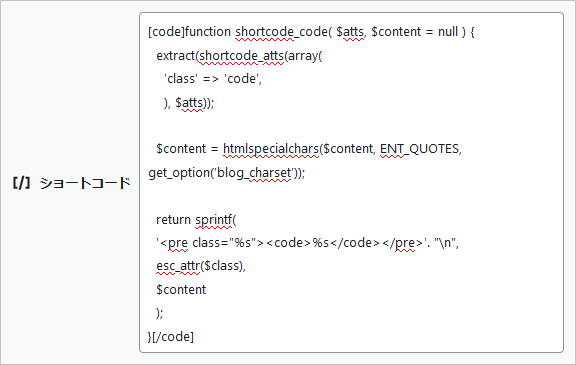576x365 pixels.
Task: Click the word sprintf in return line
Action: (213, 220)
